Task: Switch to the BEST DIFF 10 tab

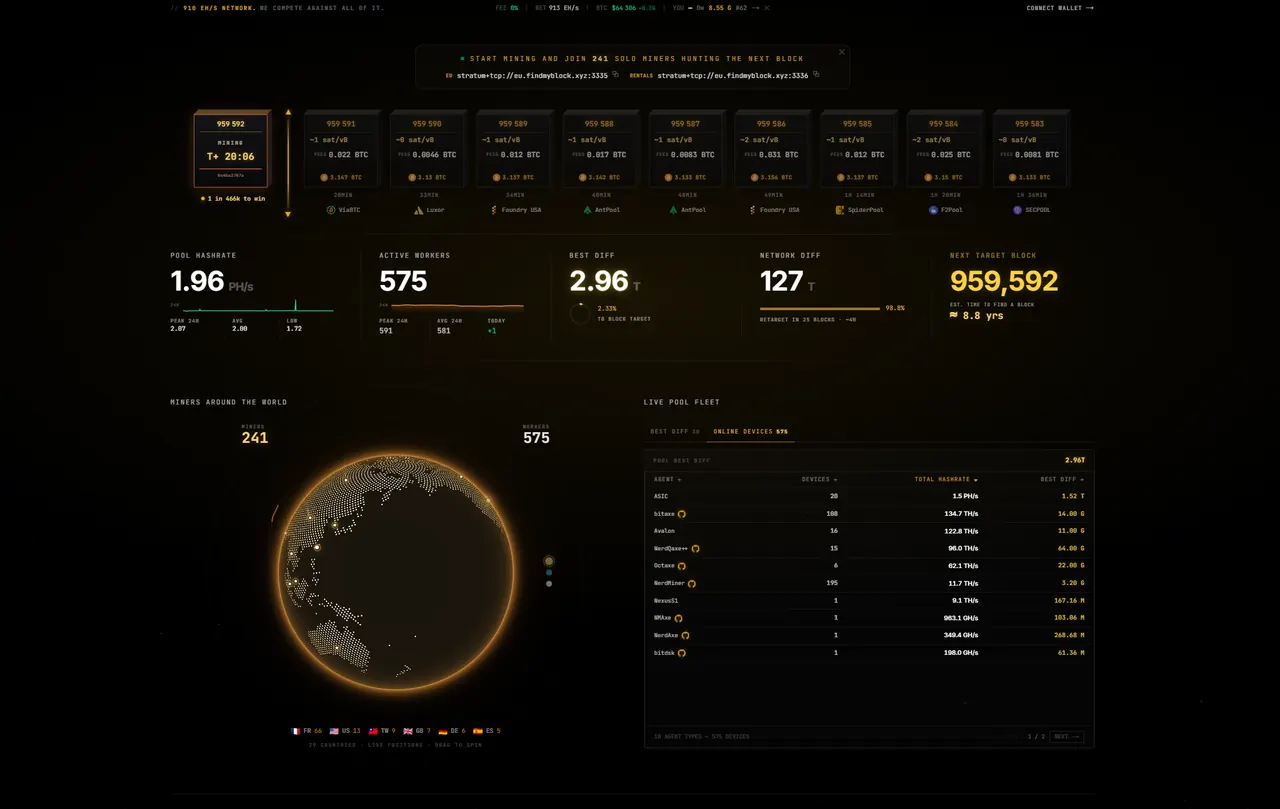Action: (675, 432)
